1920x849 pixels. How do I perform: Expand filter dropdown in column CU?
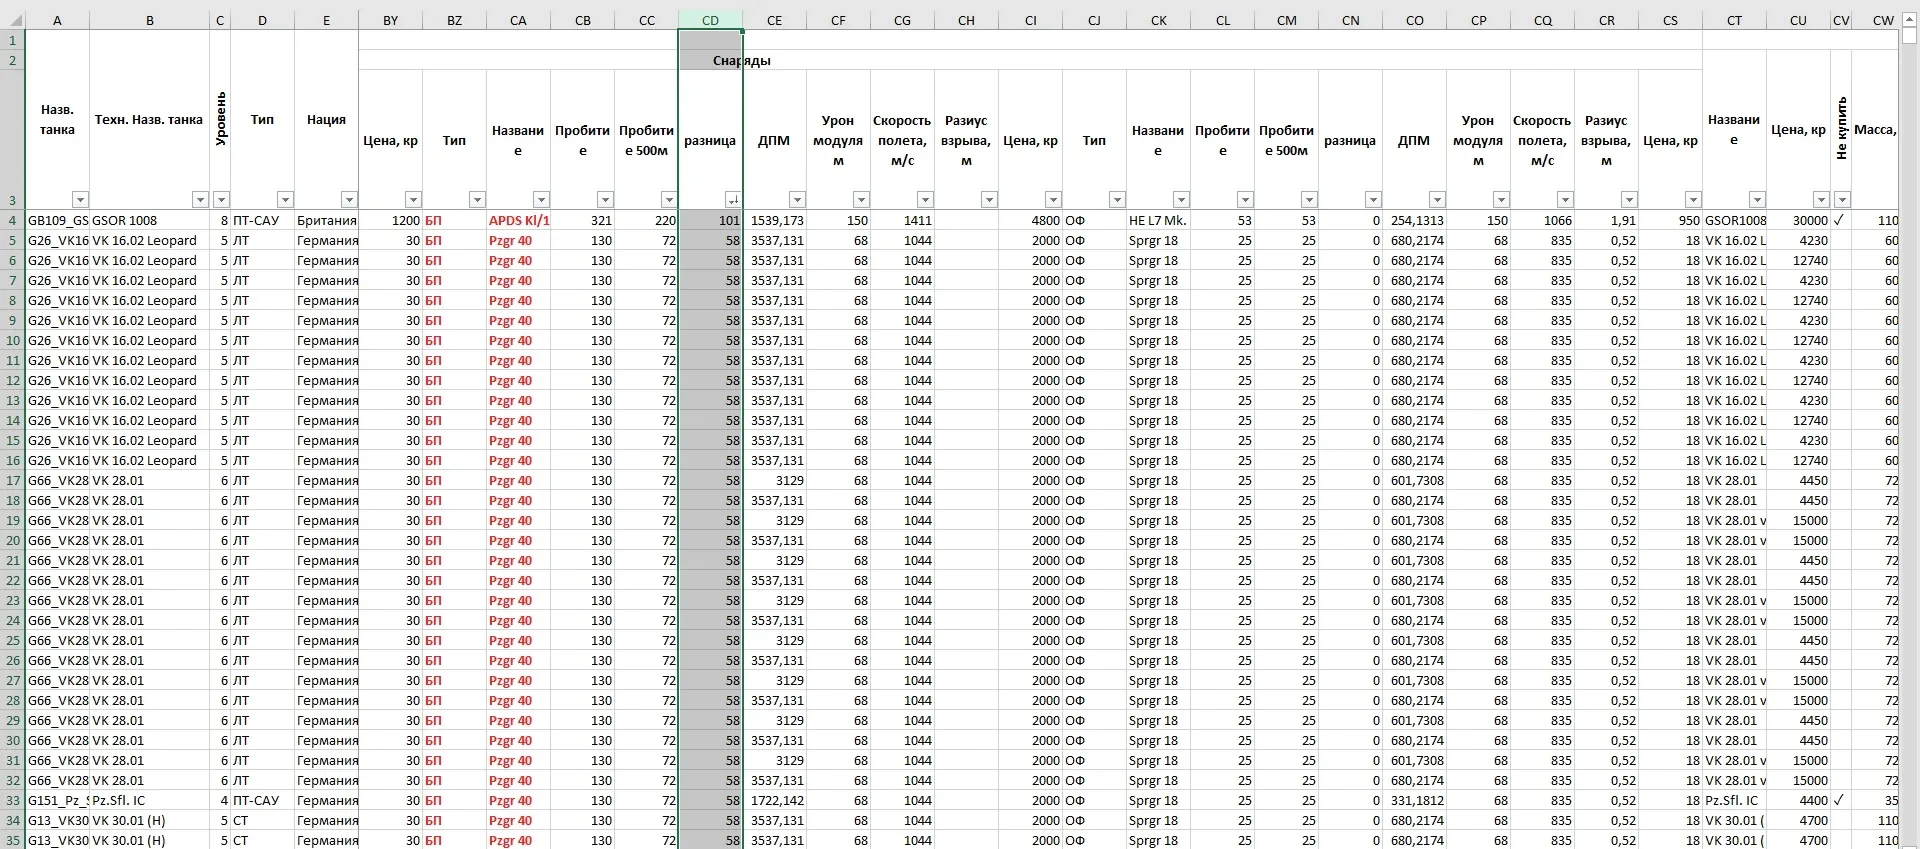tap(1821, 200)
